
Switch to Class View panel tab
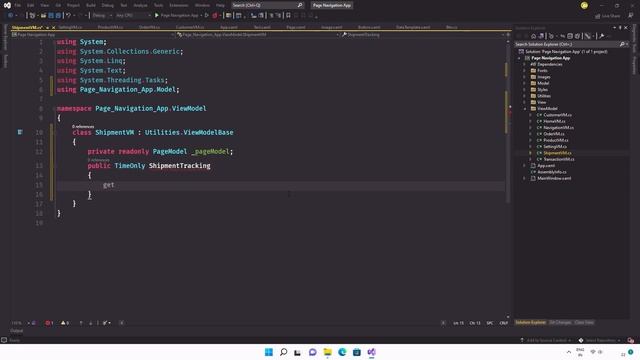[584, 322]
